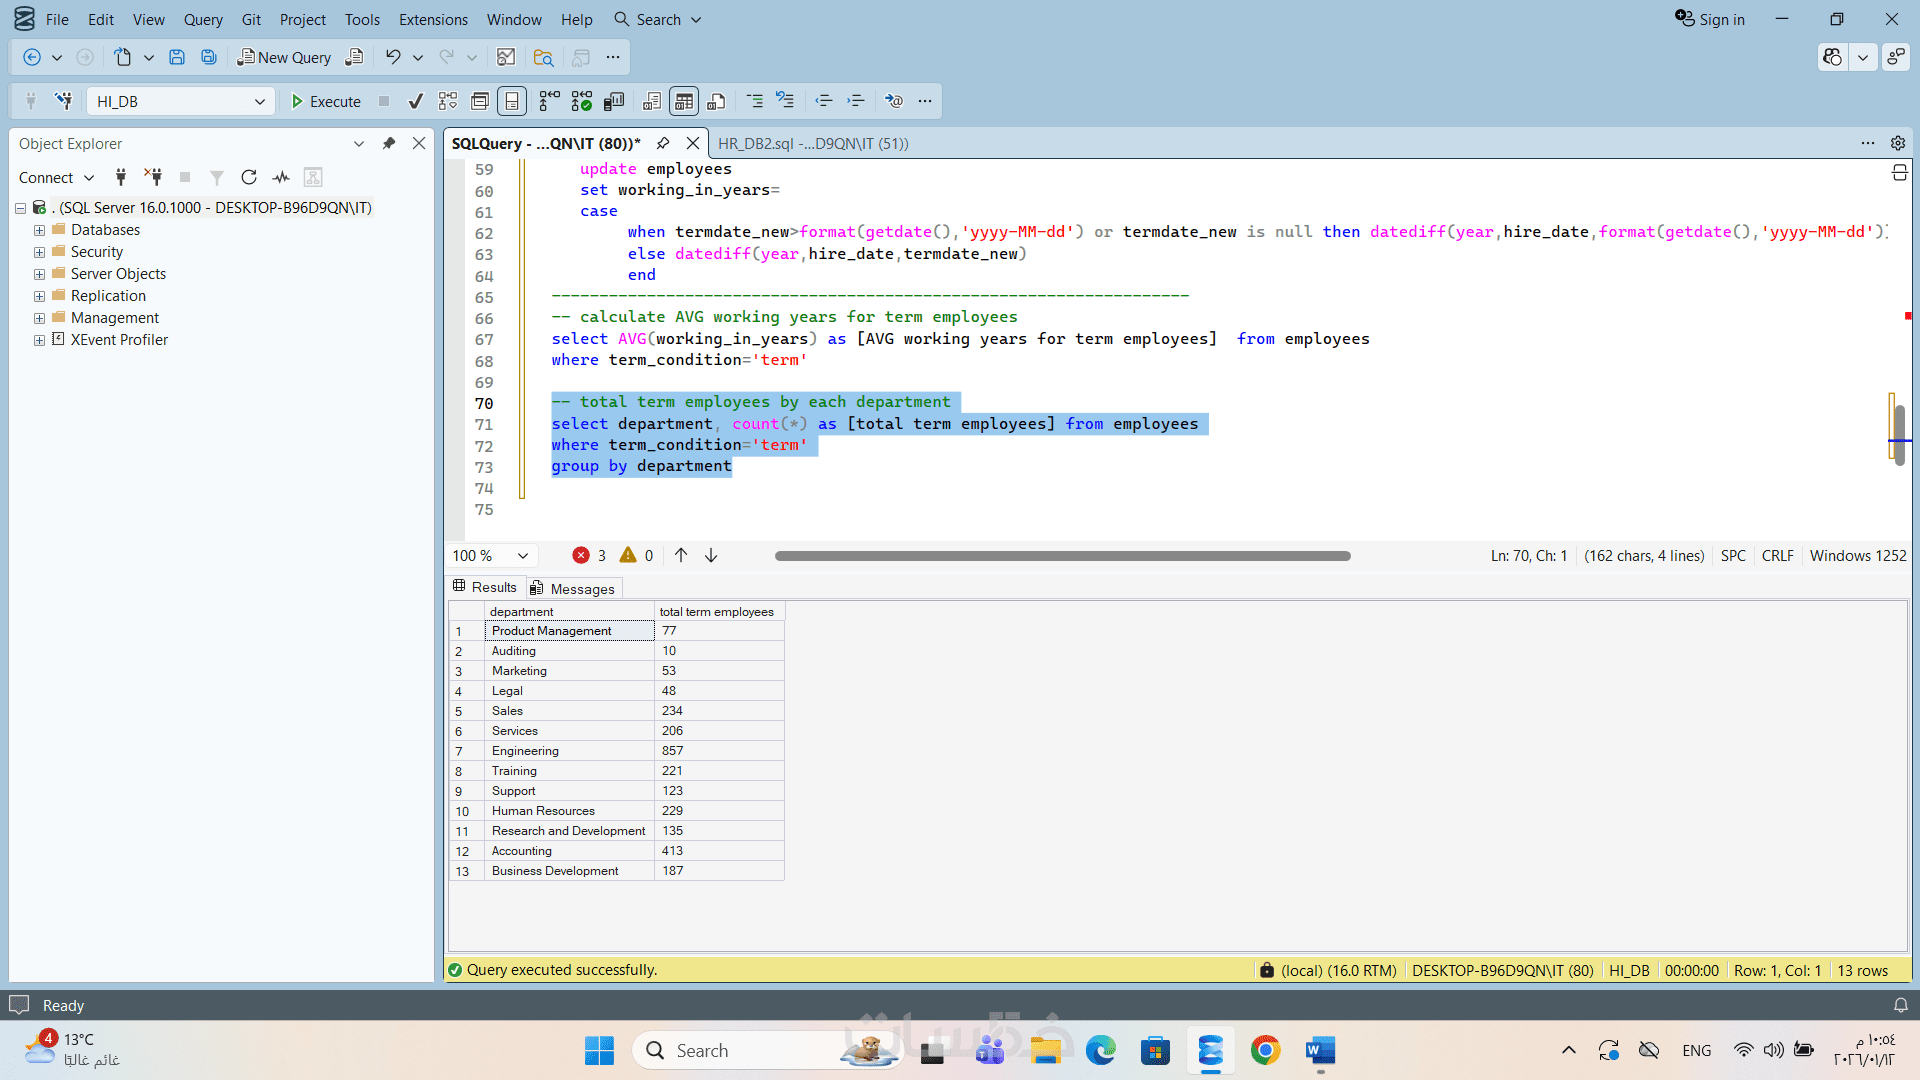This screenshot has width=1920, height=1080.
Task: Open the HI_DB database dropdown
Action: [259, 101]
